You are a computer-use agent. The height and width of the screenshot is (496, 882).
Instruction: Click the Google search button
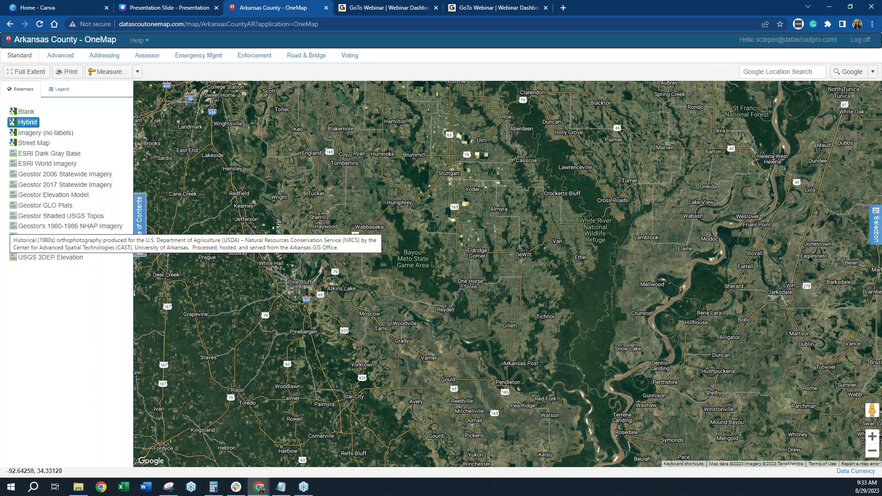[848, 71]
